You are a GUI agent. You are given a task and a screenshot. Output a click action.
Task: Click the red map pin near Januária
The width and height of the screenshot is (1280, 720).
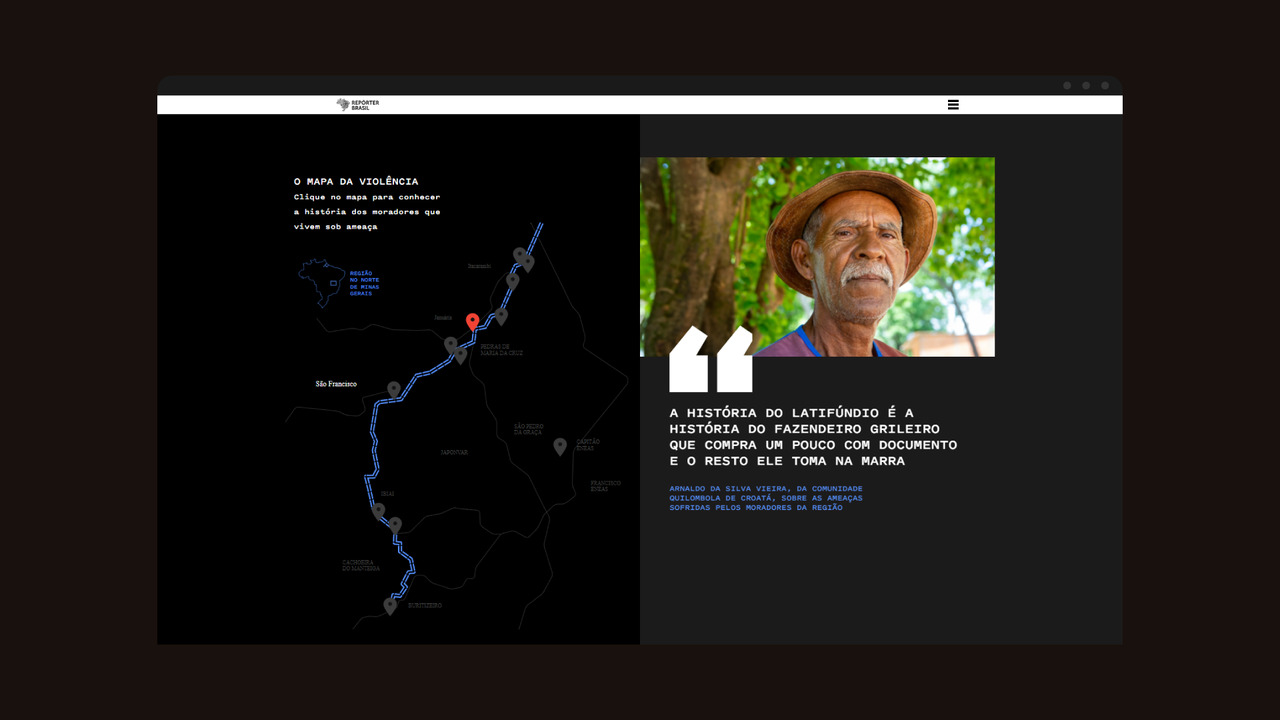coord(472,321)
